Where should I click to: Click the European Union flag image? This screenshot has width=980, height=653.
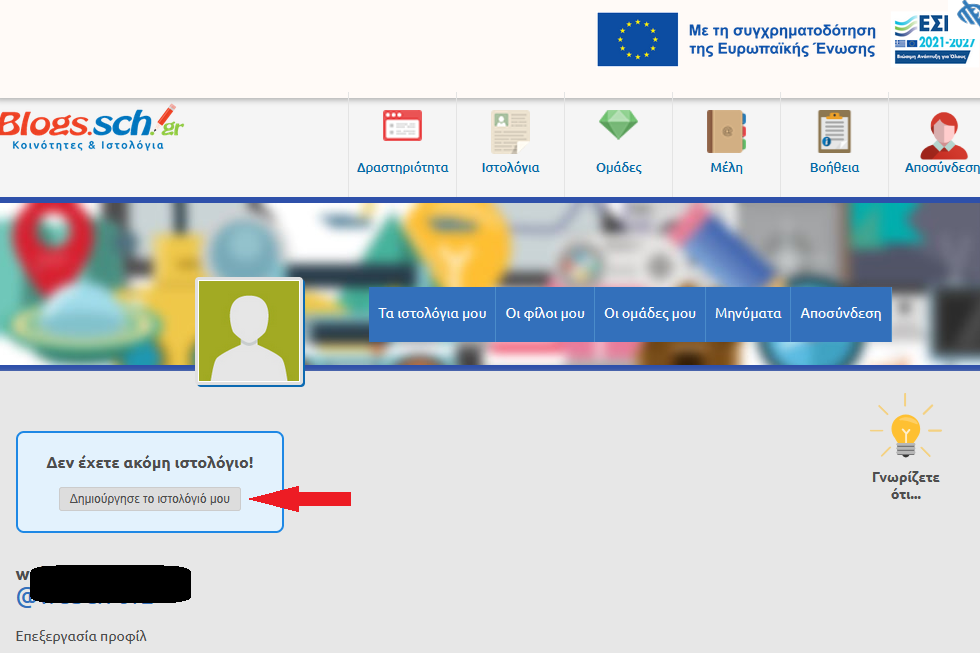tap(637, 40)
